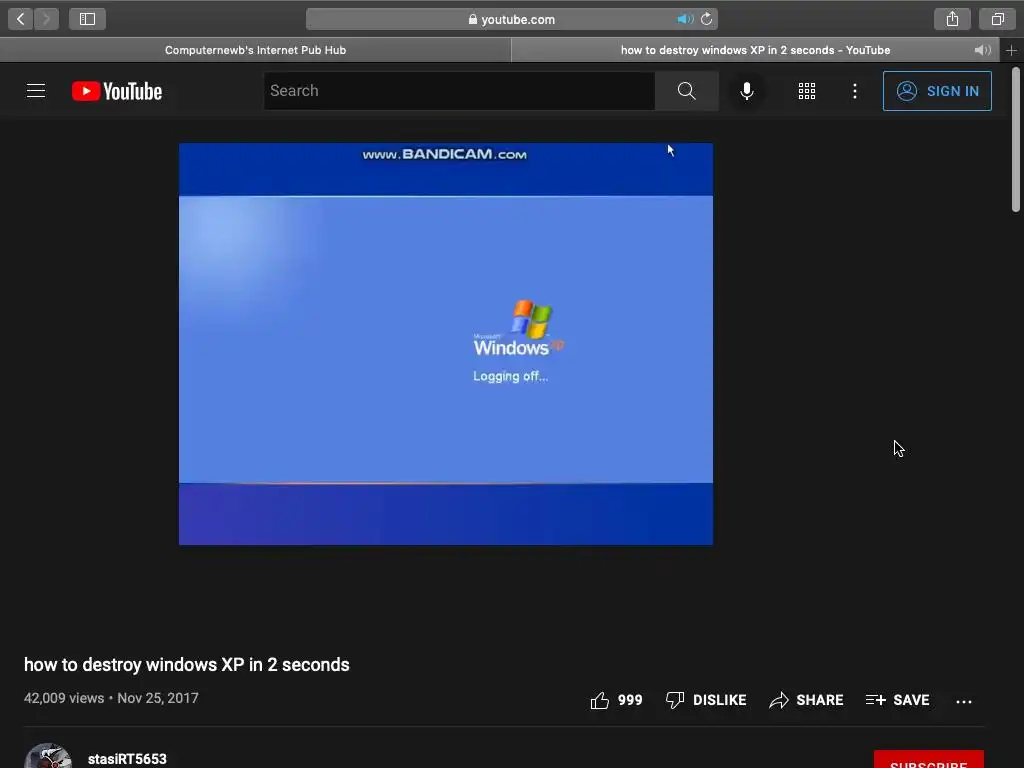Like the video with thumbs up

(600, 700)
